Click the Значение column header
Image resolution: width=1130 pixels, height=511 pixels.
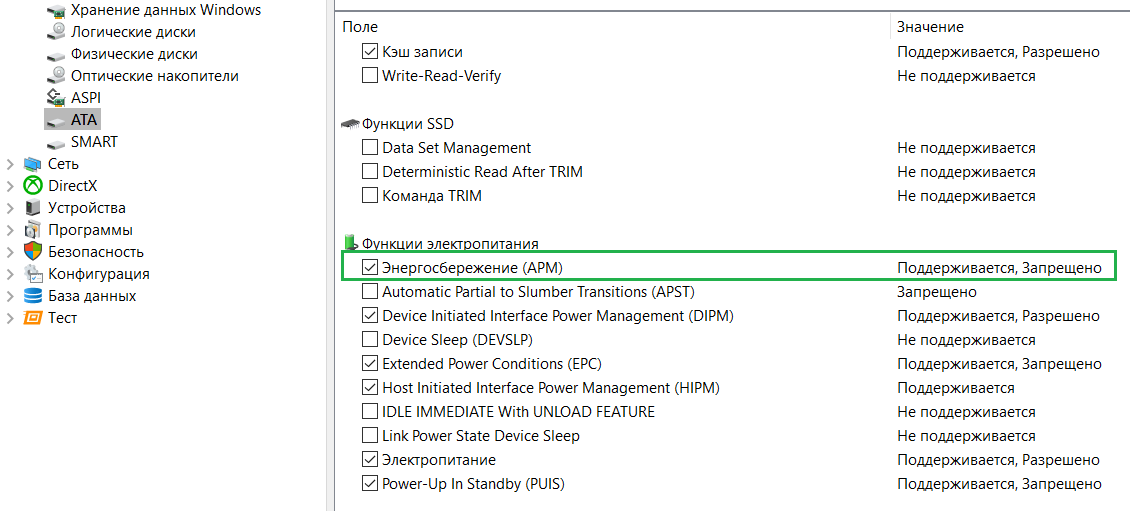coord(930,27)
